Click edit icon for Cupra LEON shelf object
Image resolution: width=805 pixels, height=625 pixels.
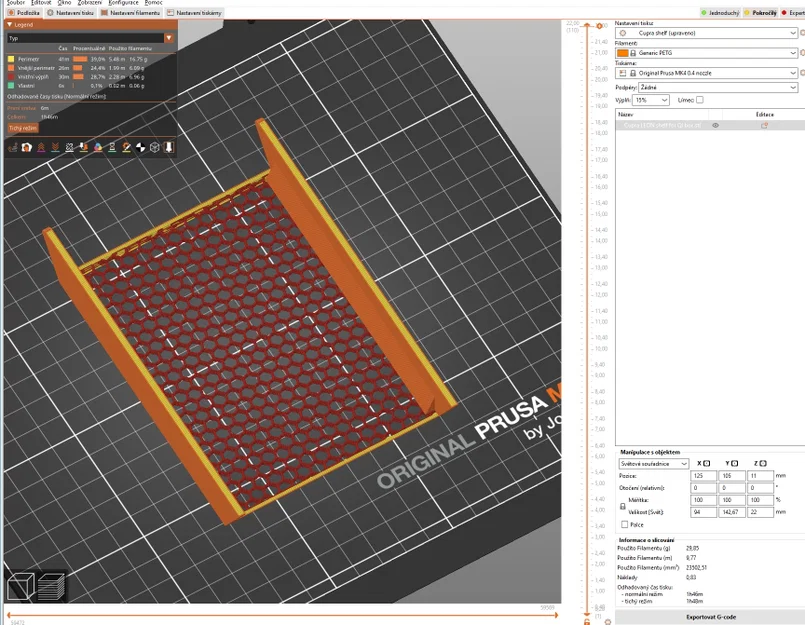click(x=764, y=125)
